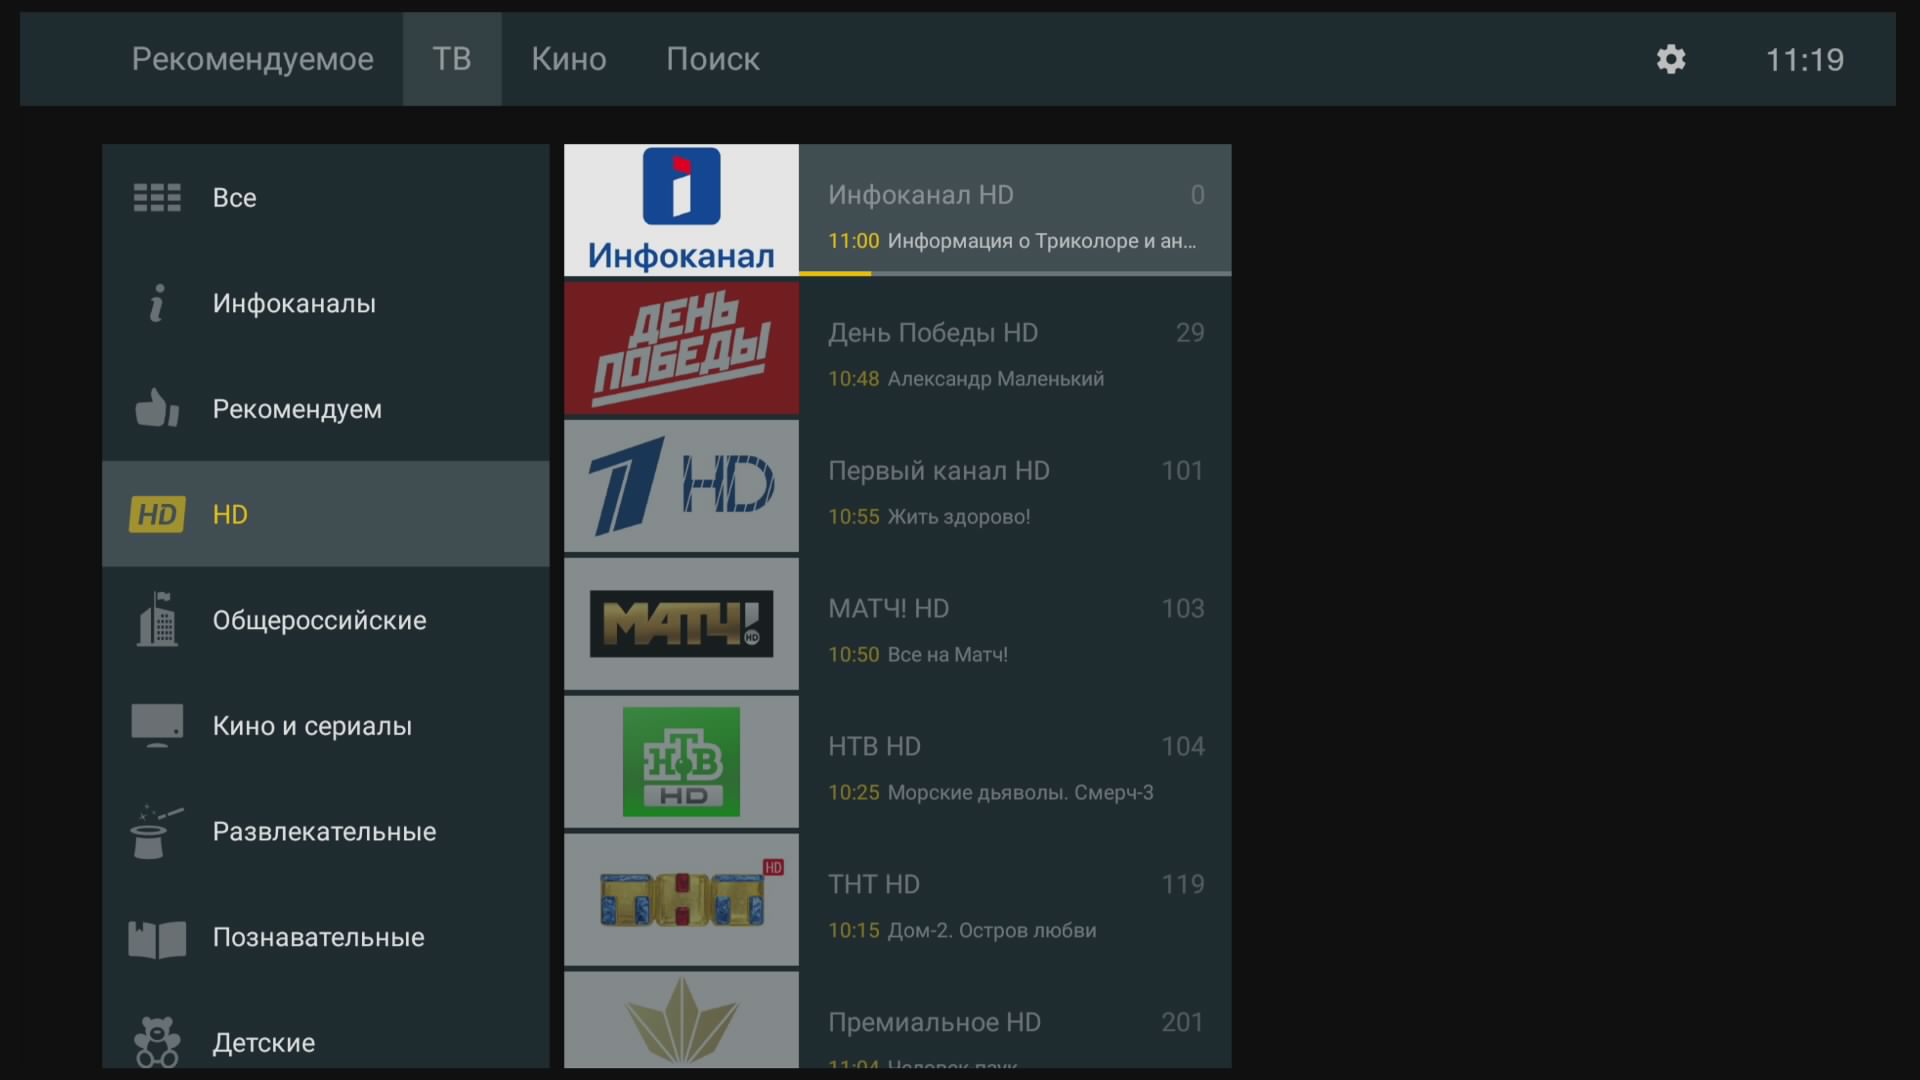
Task: Select the ТНТ HD channel title
Action: point(873,885)
